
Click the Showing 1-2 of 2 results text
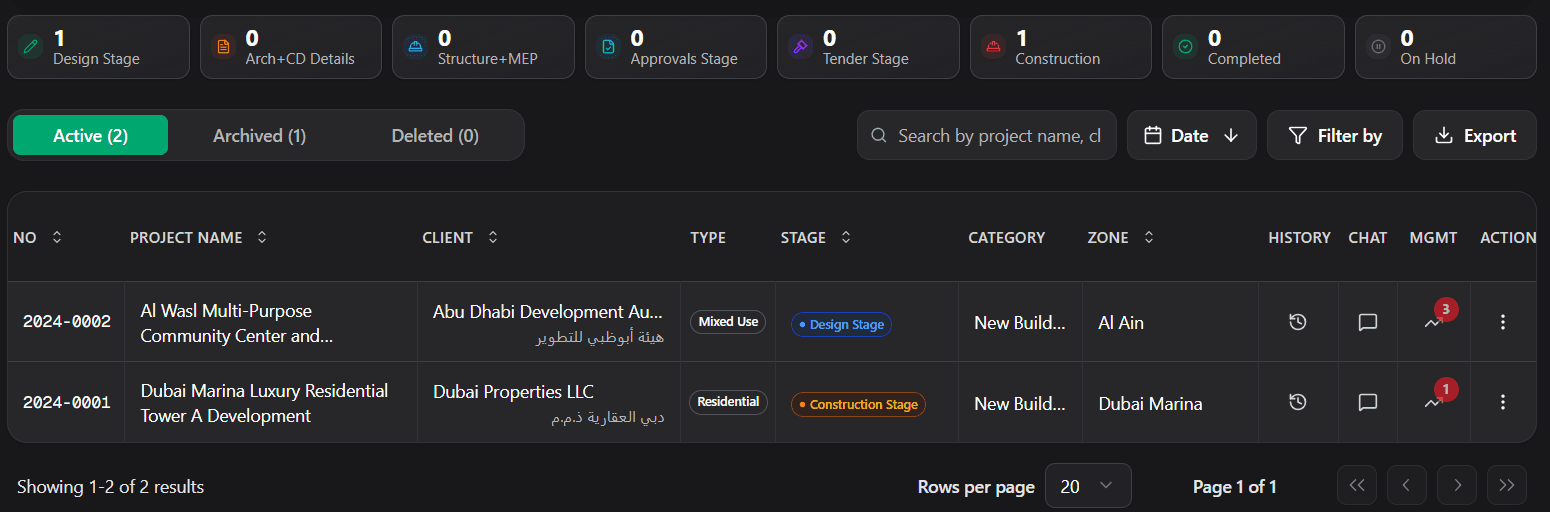tap(110, 487)
